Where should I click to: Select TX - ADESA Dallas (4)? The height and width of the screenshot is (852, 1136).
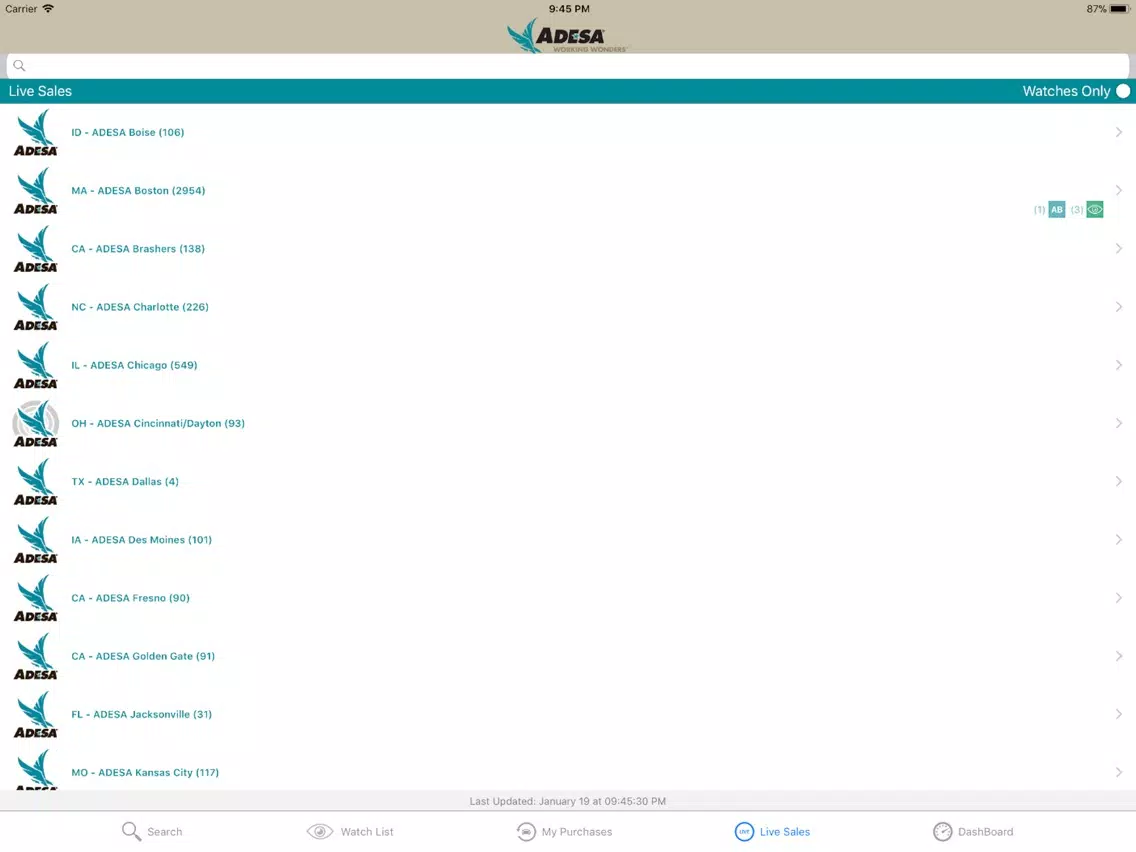[125, 482]
